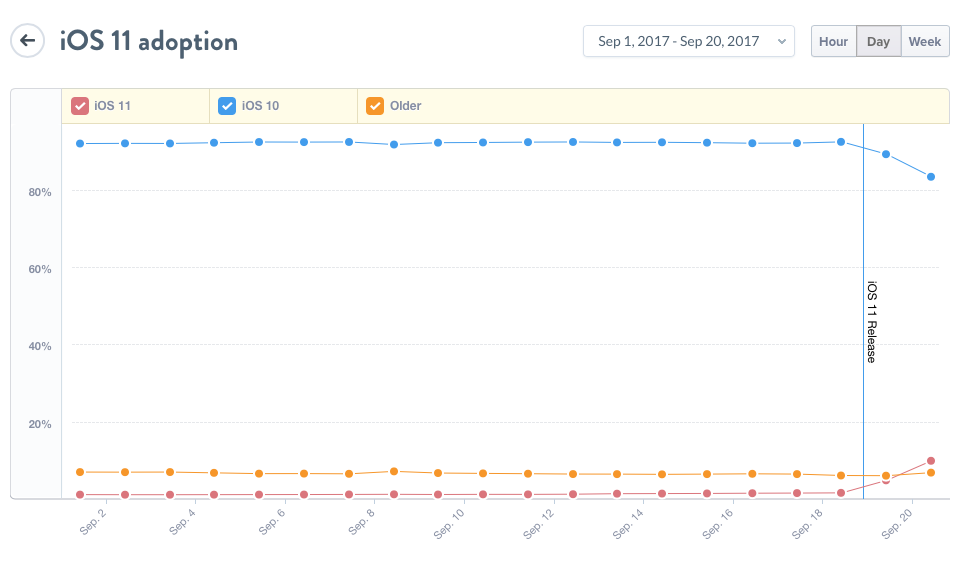The image size is (973, 566).
Task: Click Older data point on Sep. 20
Action: [931, 472]
